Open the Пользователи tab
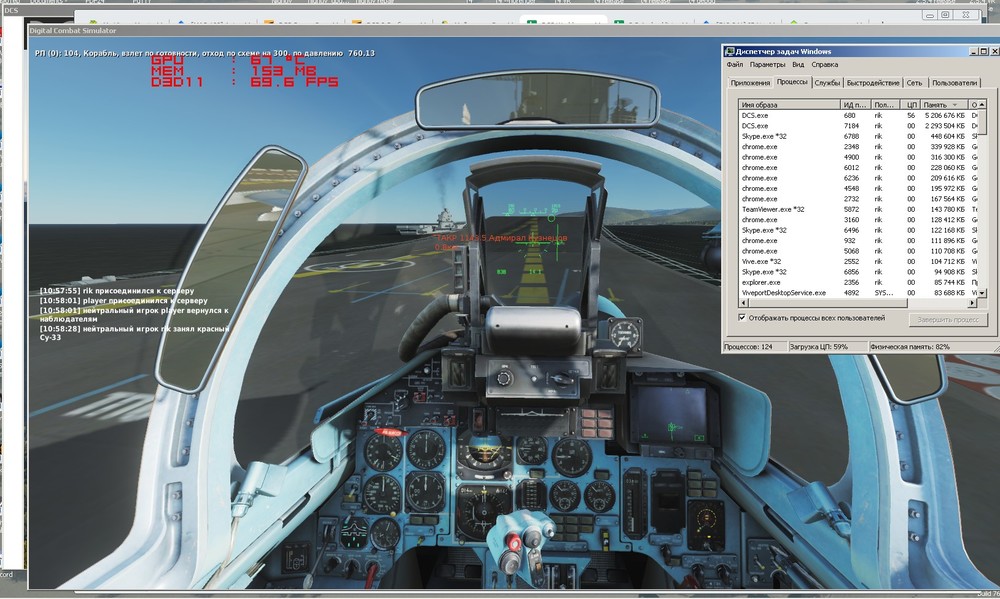The height and width of the screenshot is (599, 1000). [954, 83]
